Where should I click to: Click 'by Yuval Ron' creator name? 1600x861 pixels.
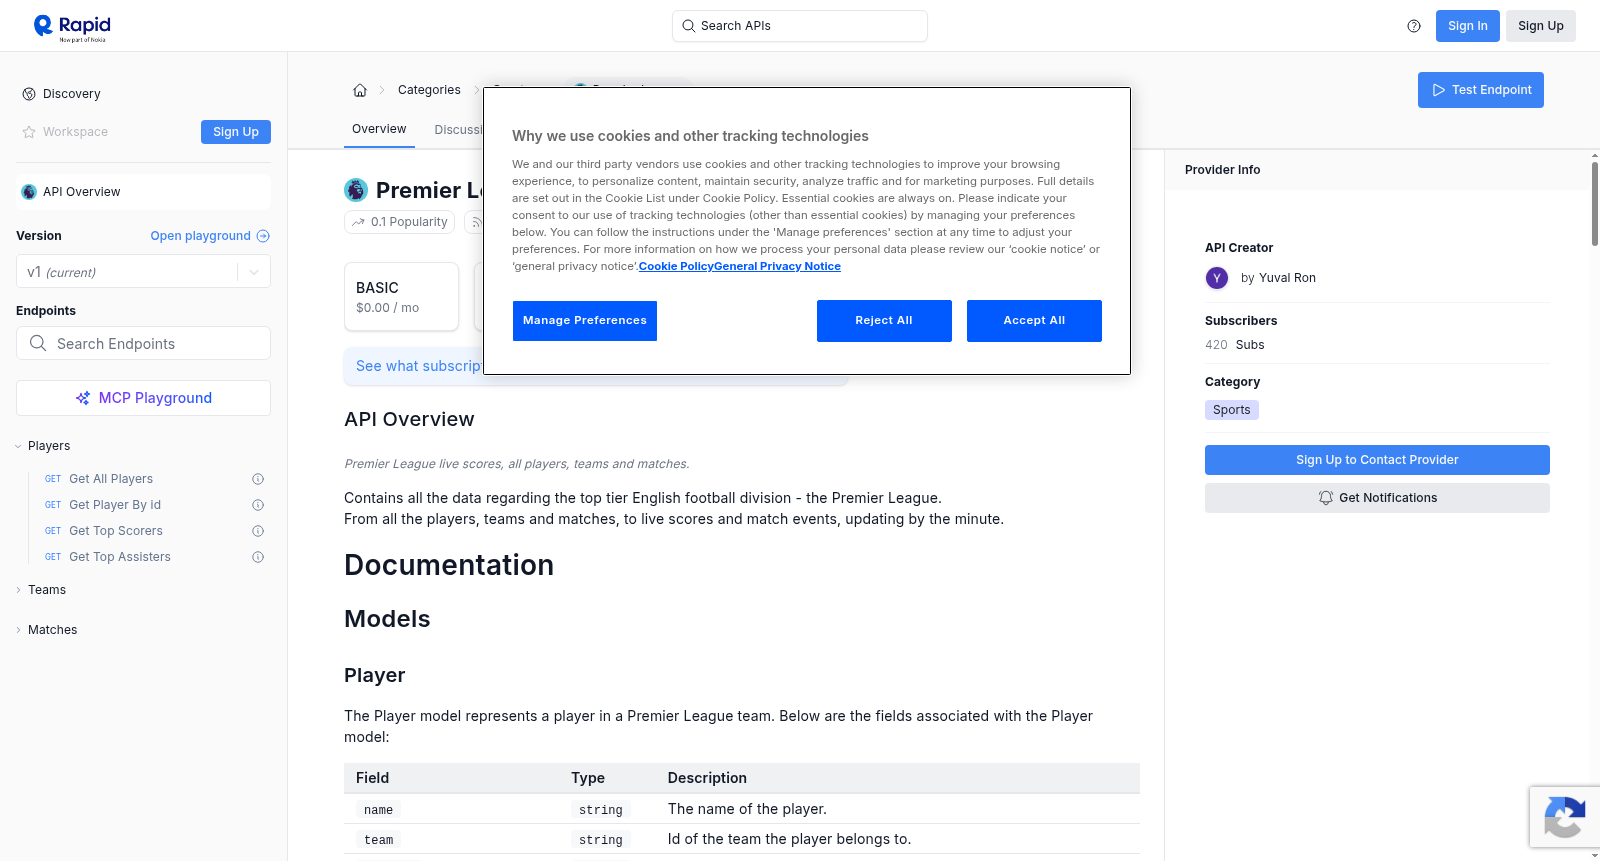click(x=1278, y=278)
